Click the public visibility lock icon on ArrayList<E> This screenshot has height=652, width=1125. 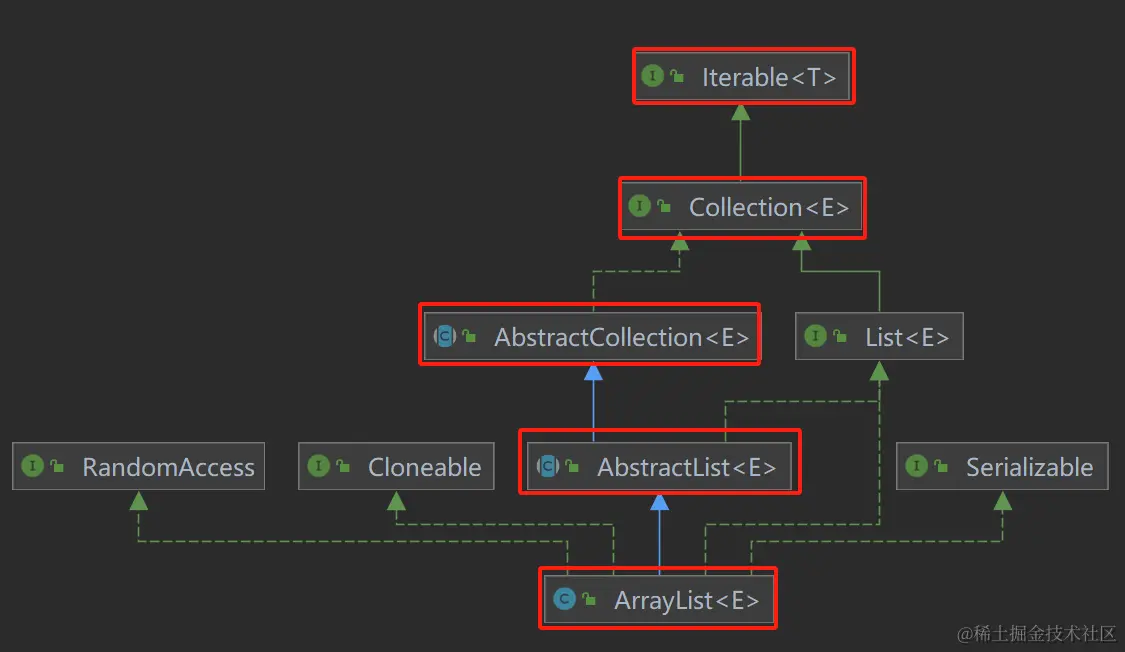pyautogui.click(x=589, y=599)
